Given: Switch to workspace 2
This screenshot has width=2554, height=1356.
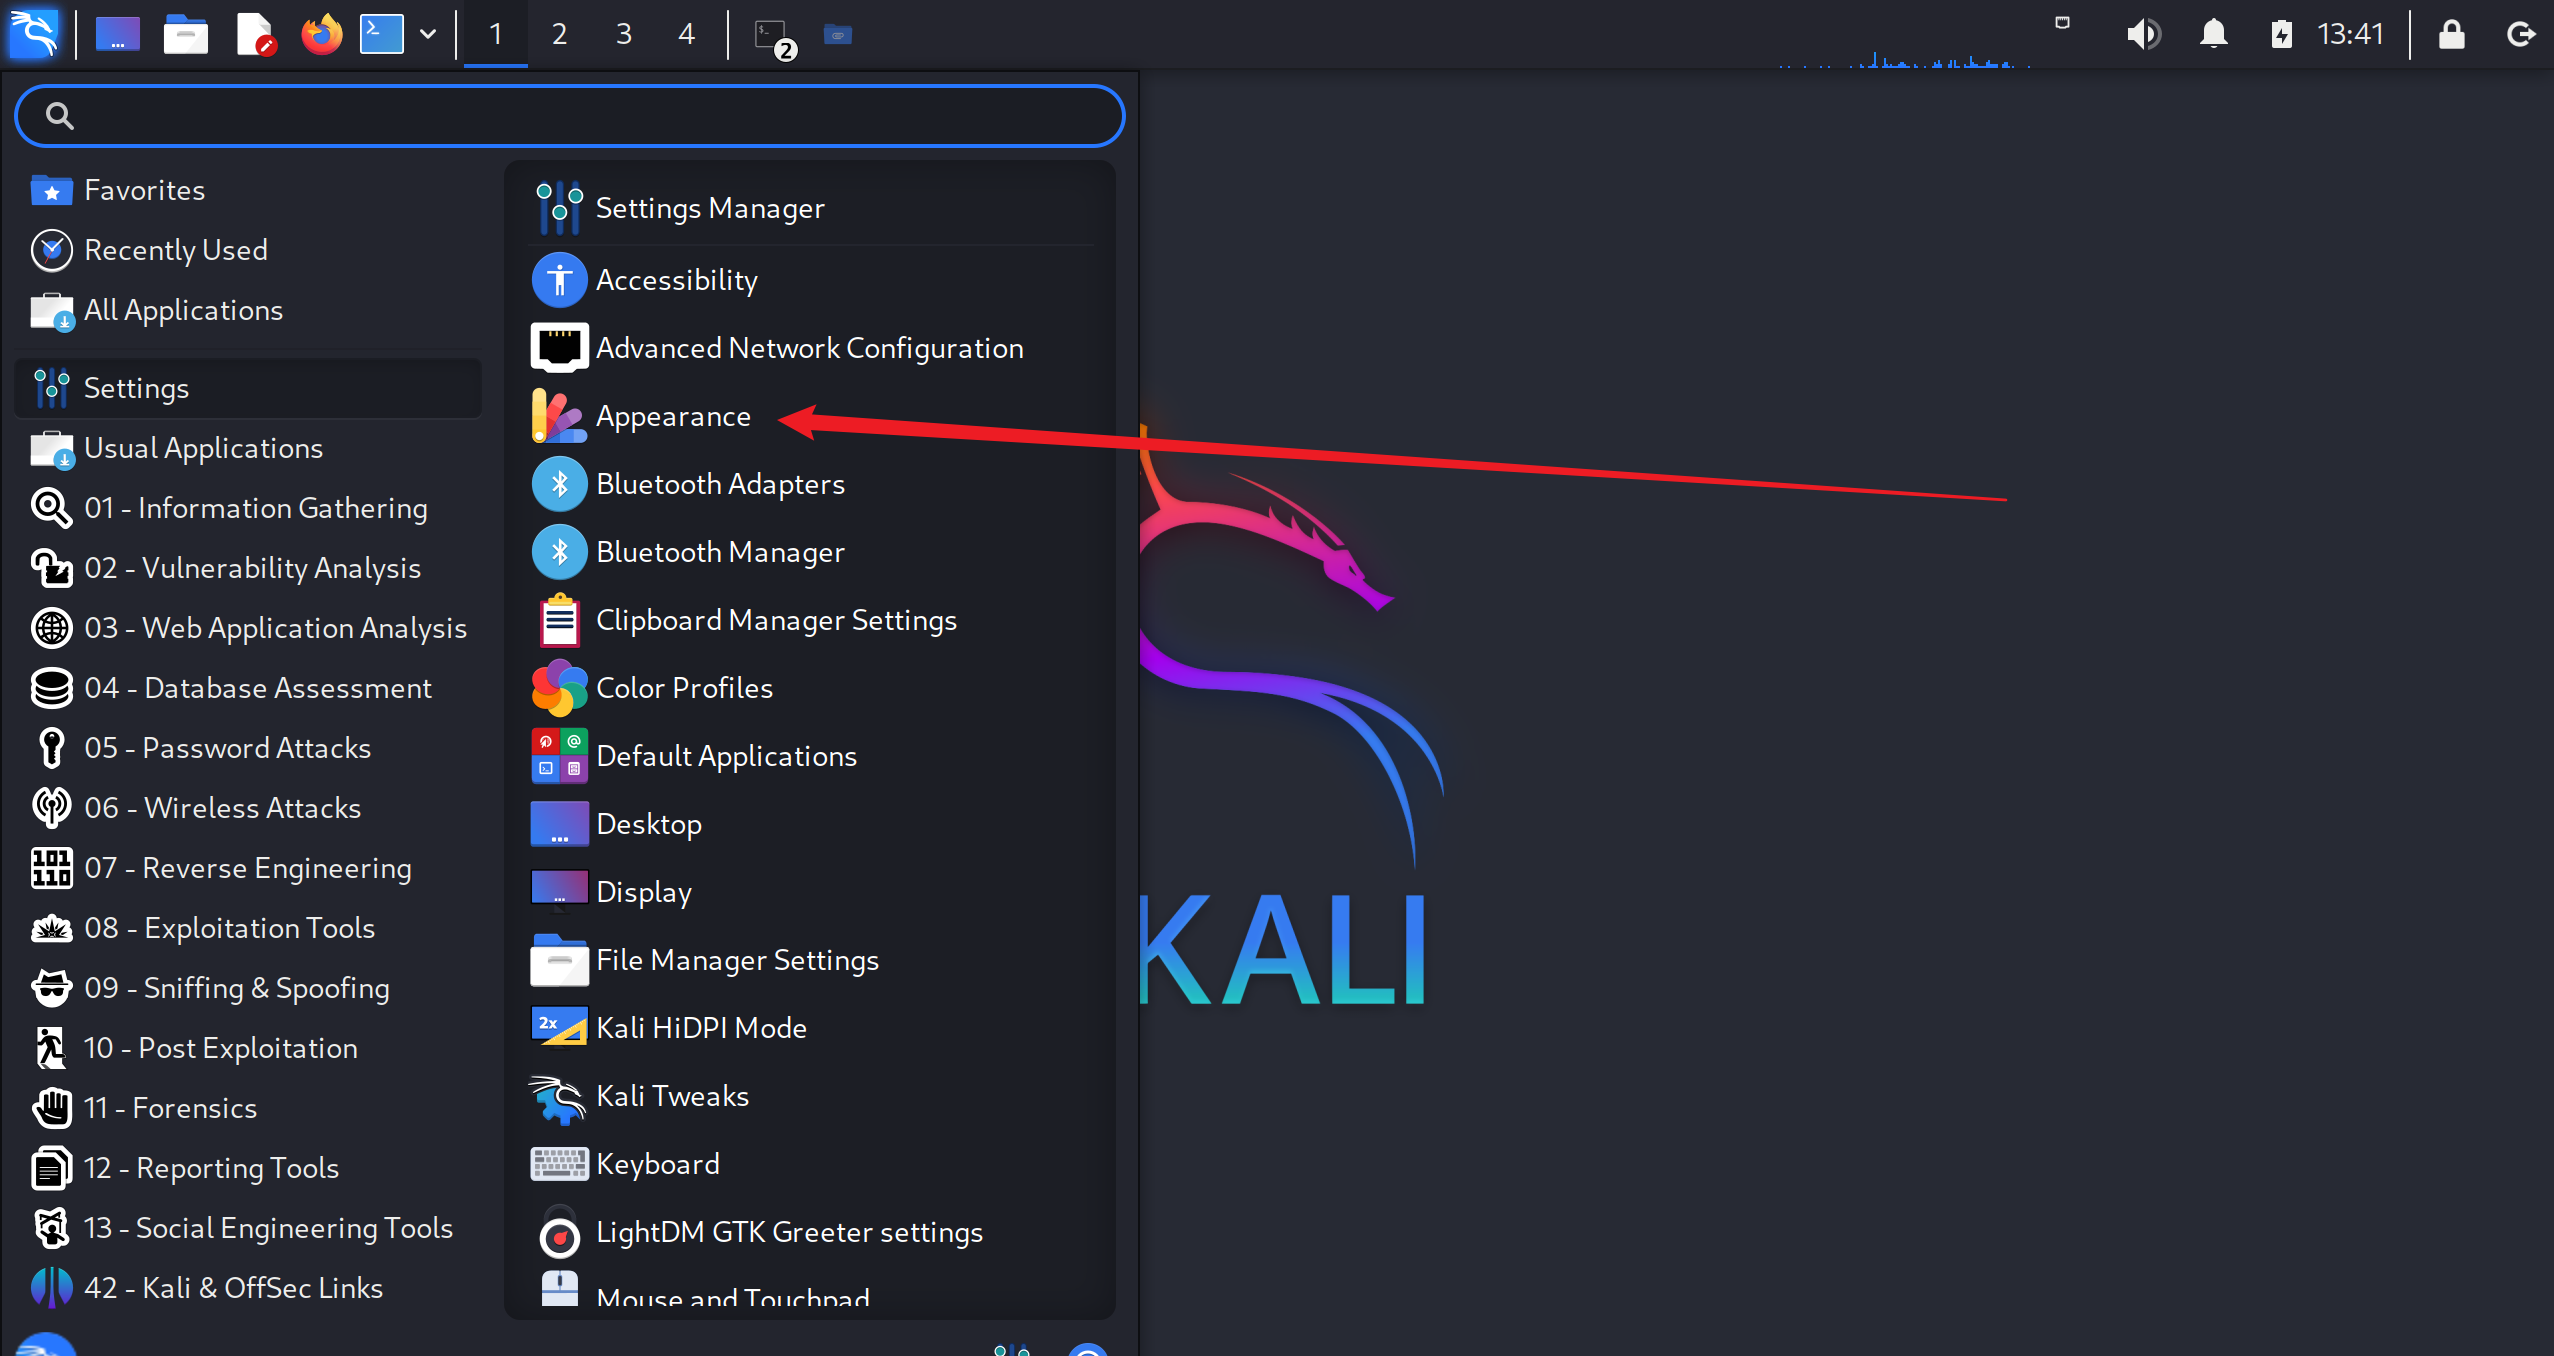Looking at the screenshot, I should pyautogui.click(x=559, y=34).
